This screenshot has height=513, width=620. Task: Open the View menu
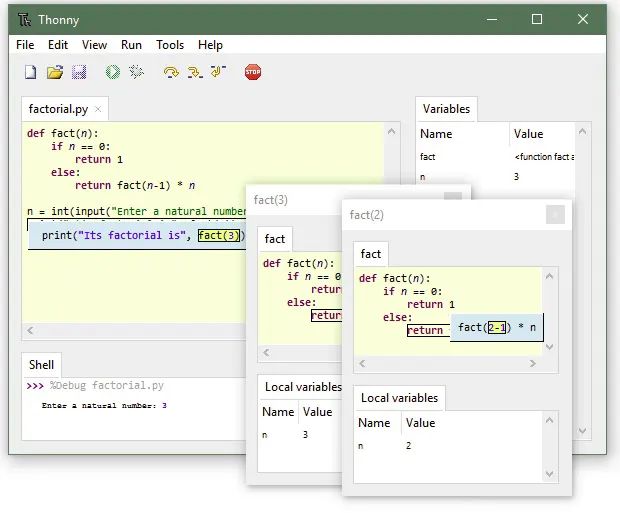pyautogui.click(x=94, y=45)
